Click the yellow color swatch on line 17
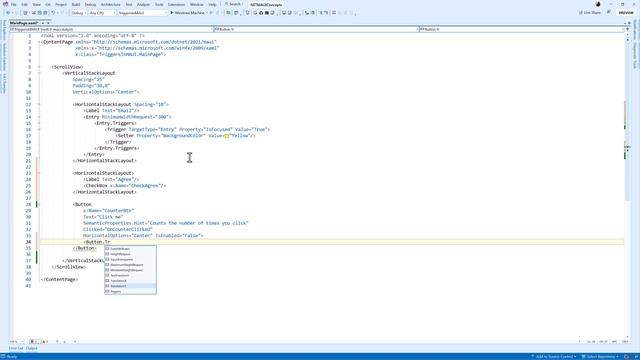 tap(227, 136)
